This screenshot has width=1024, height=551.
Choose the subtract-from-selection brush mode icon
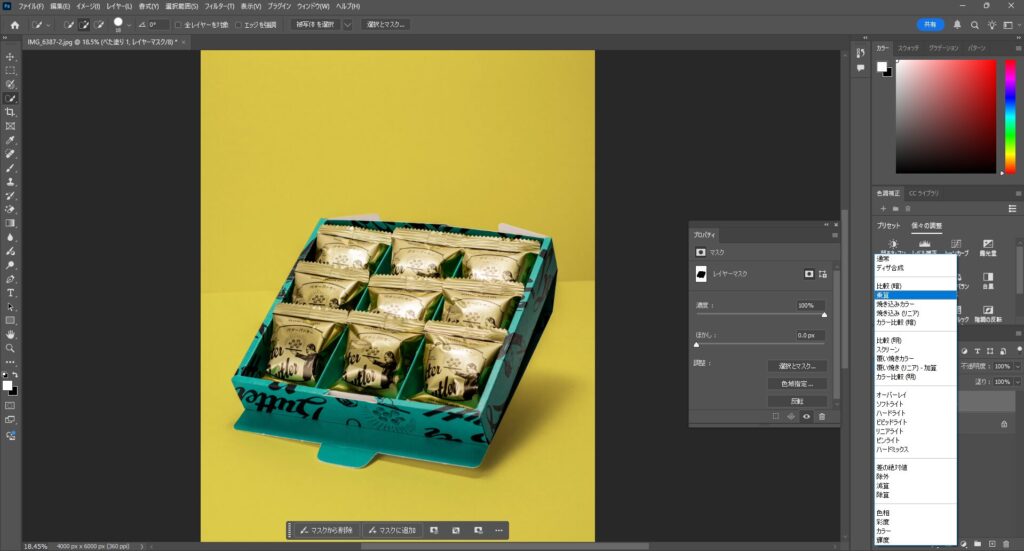click(99, 25)
